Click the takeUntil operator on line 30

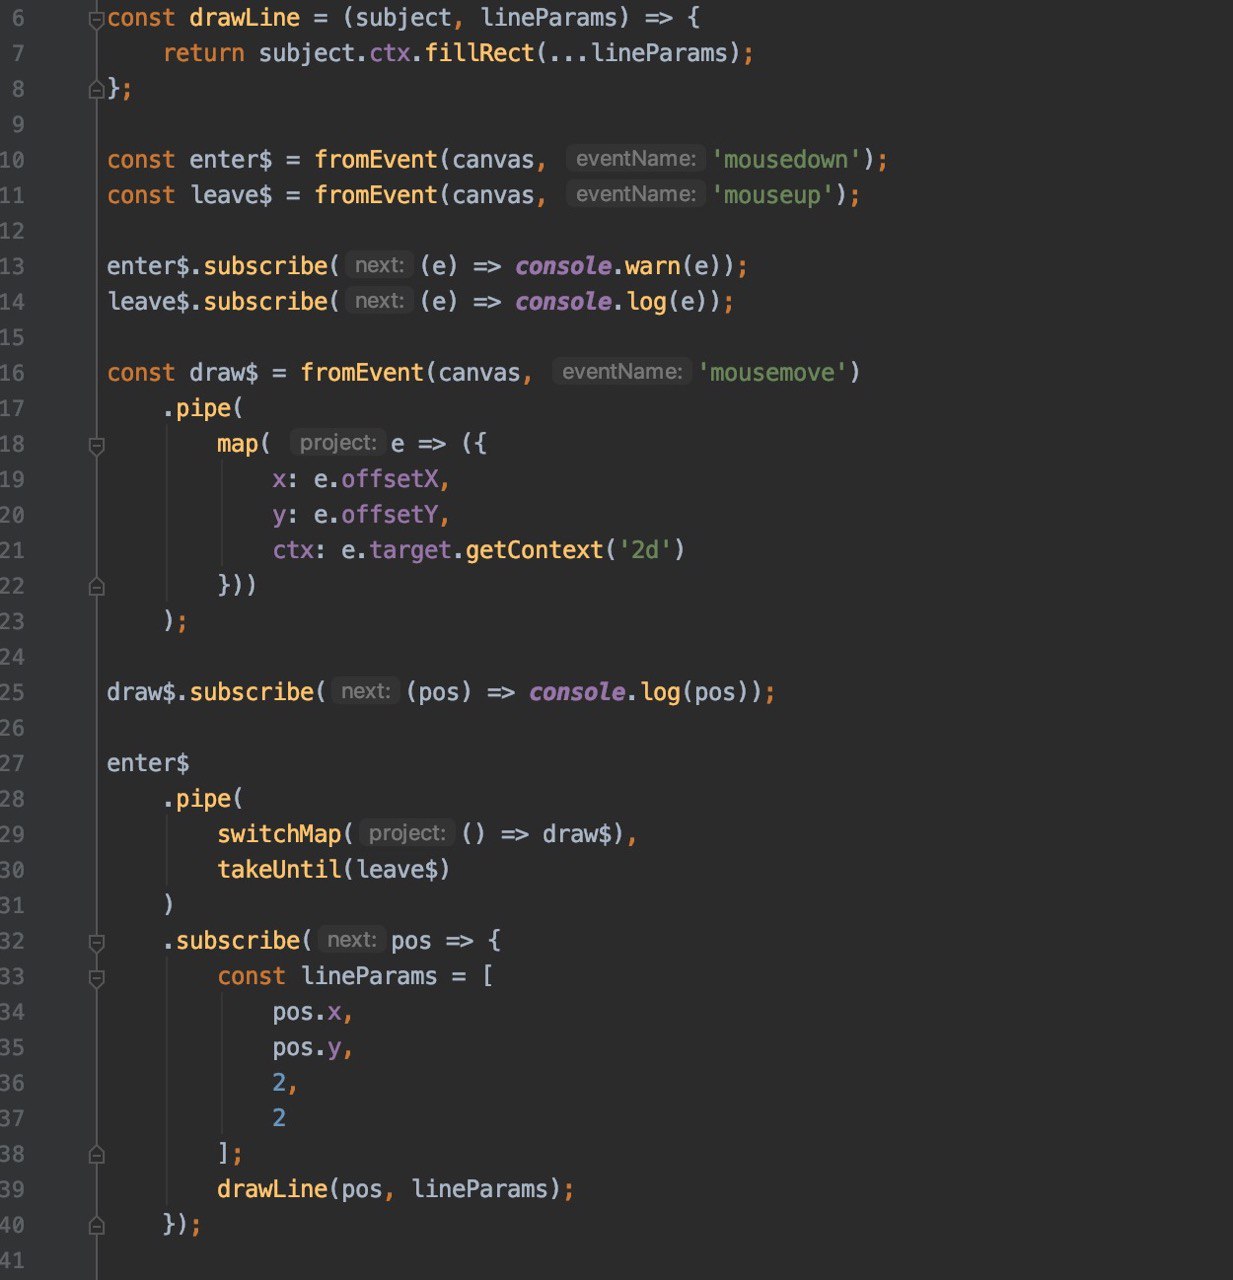click(x=279, y=870)
